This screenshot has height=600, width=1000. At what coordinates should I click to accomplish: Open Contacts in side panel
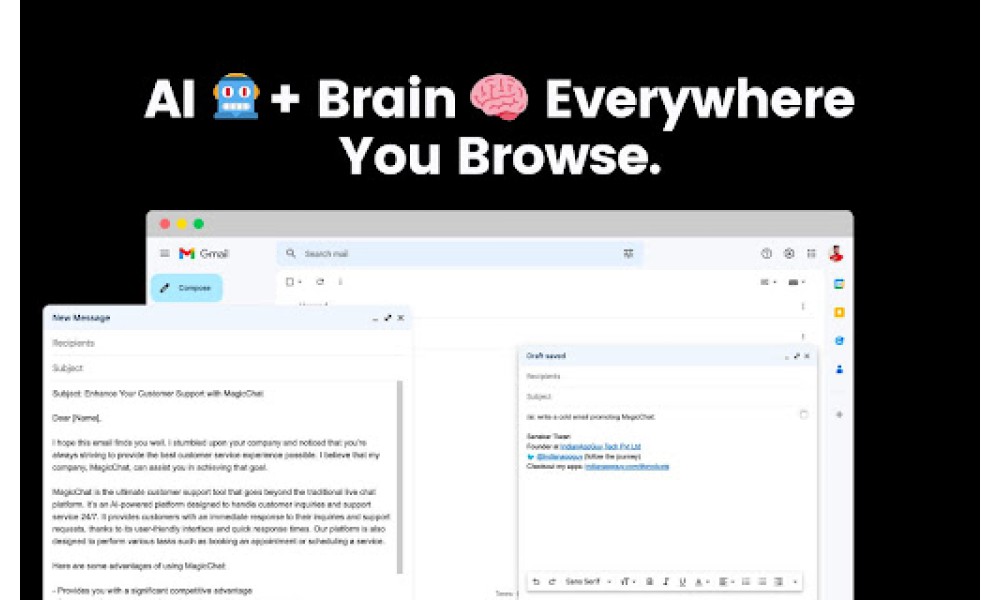[x=839, y=369]
